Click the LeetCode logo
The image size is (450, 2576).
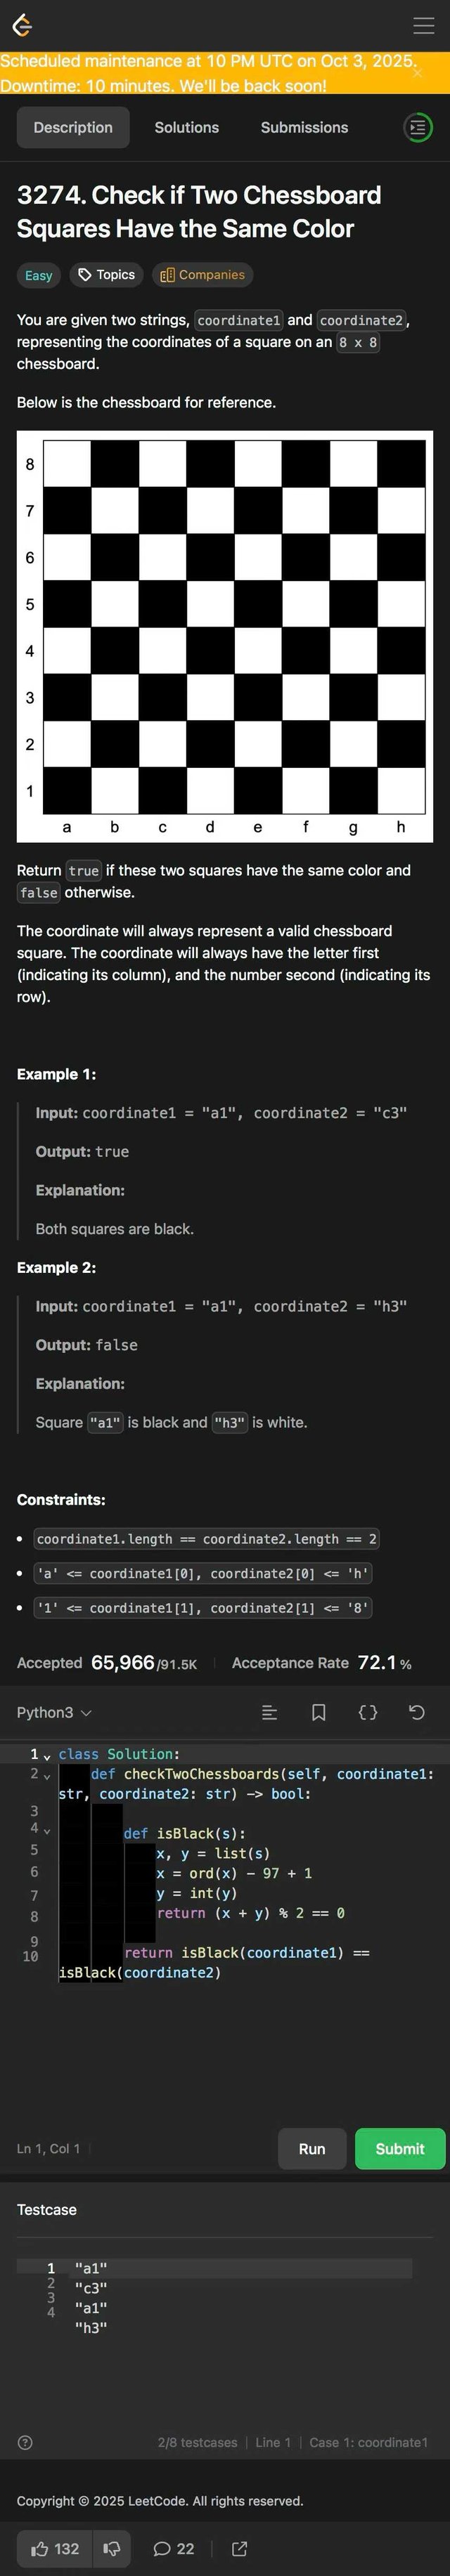click(22, 25)
